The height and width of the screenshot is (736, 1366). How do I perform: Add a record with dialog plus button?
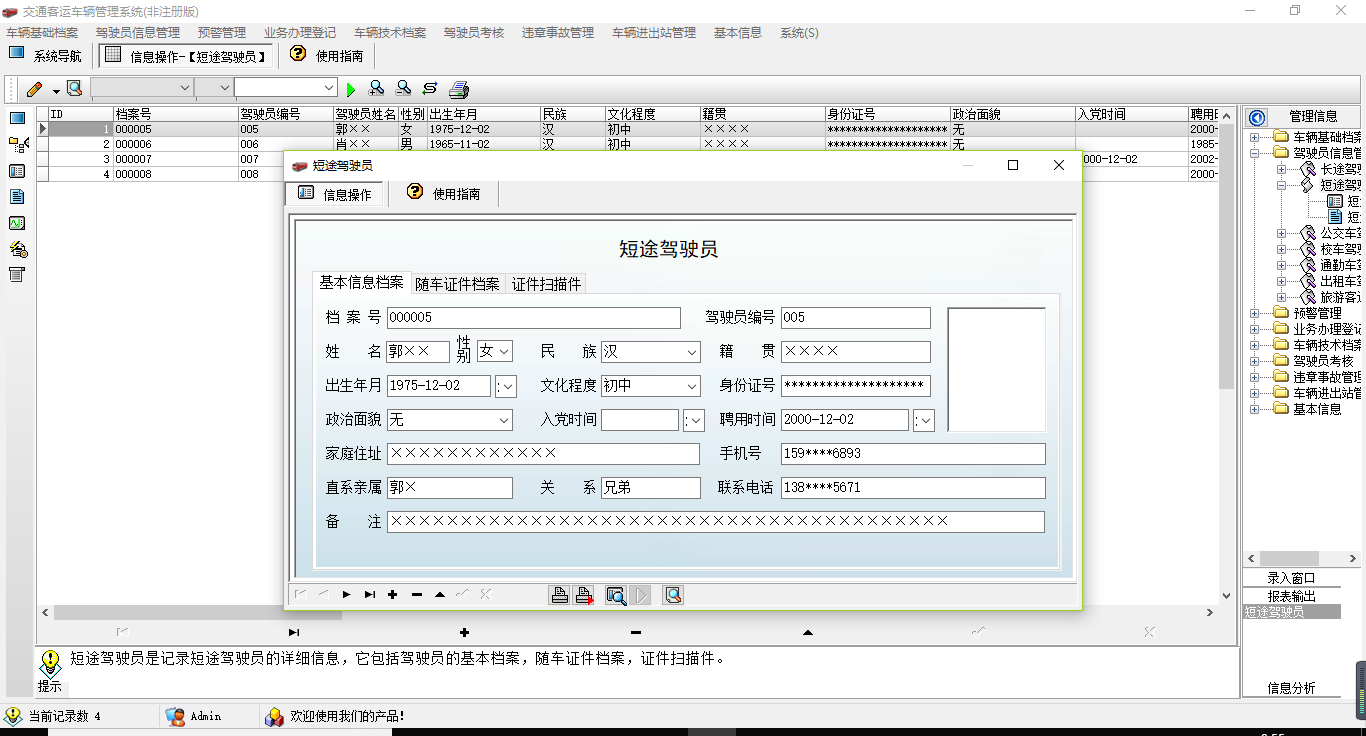(392, 595)
